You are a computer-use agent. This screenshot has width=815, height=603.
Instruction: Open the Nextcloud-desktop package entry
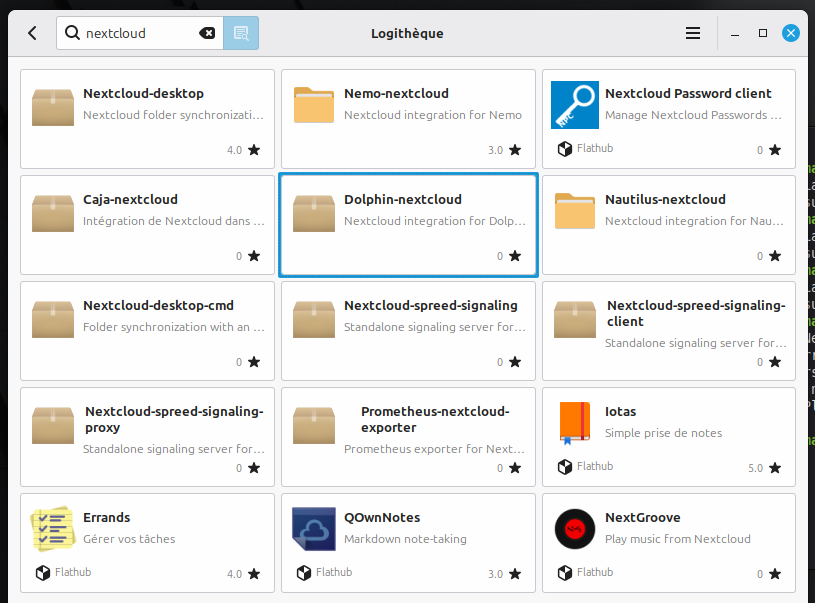[147, 118]
